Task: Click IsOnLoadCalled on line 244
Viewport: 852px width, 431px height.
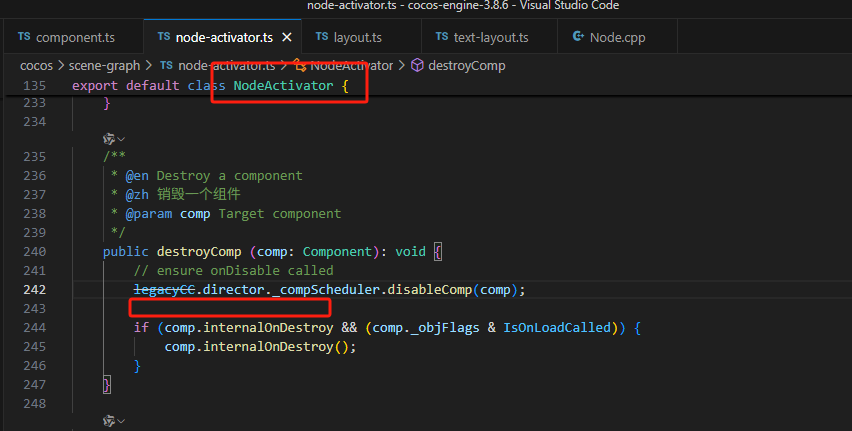Action: click(x=557, y=328)
